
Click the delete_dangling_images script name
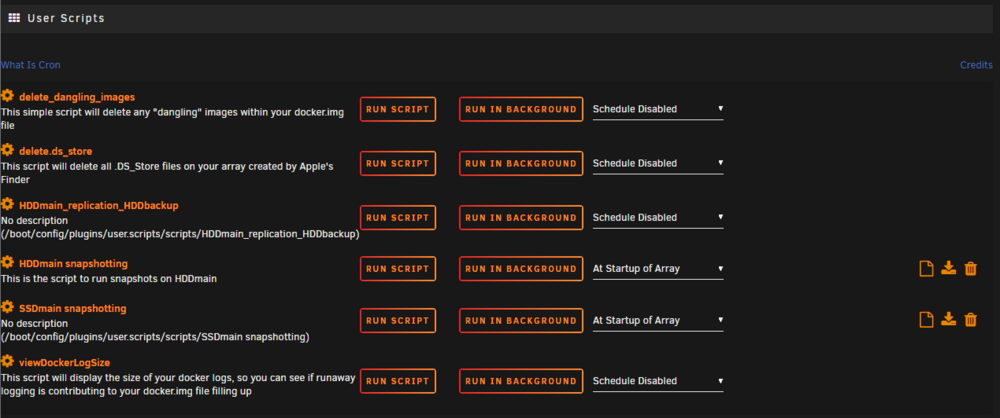coord(77,97)
